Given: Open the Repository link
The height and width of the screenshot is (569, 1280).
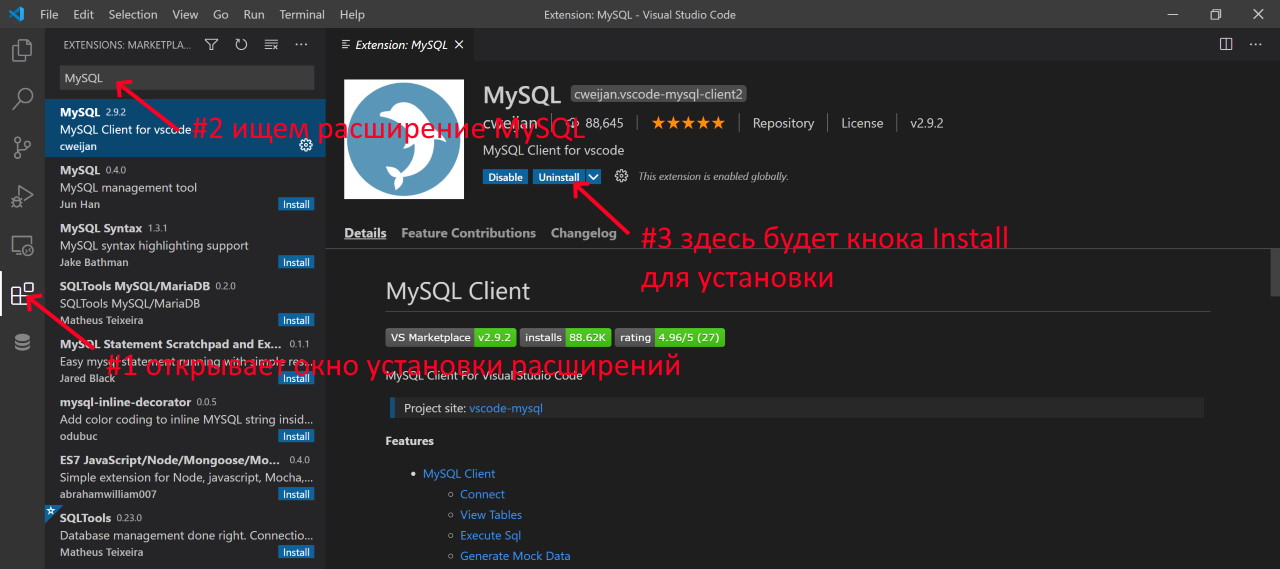Looking at the screenshot, I should click(783, 123).
